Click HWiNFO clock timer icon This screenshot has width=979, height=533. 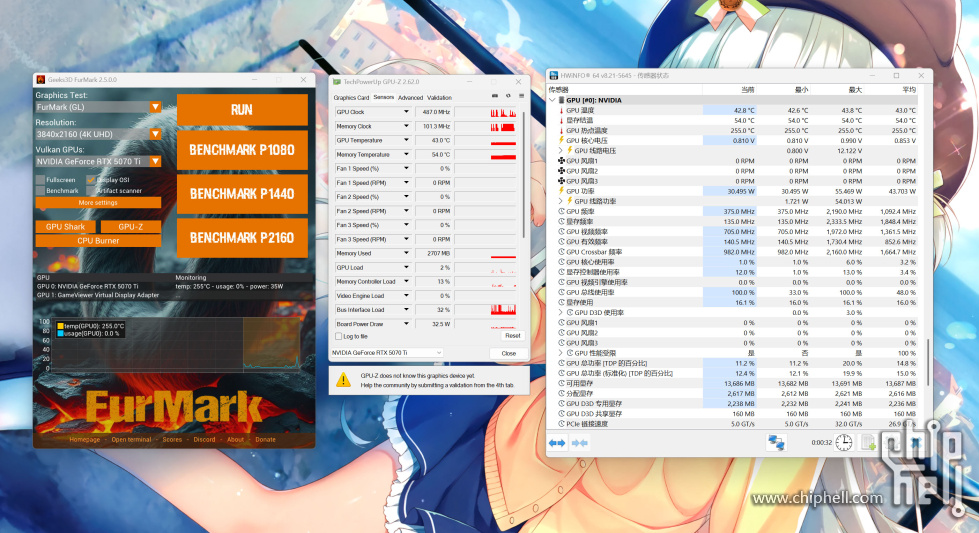click(x=844, y=443)
